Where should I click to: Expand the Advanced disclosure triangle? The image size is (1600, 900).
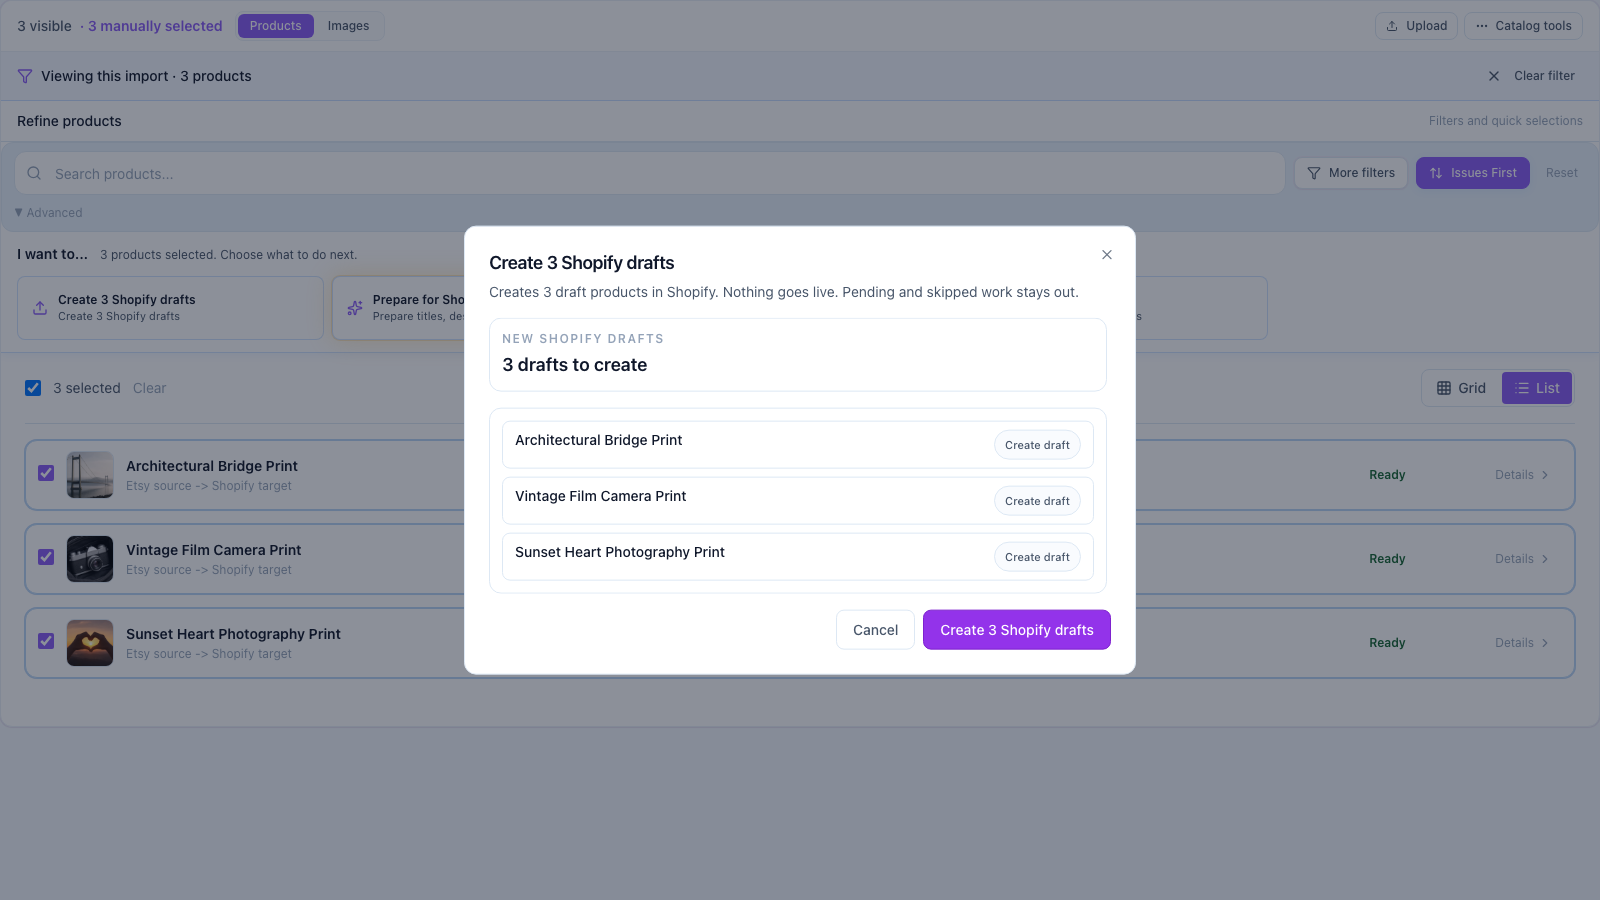tap(19, 212)
